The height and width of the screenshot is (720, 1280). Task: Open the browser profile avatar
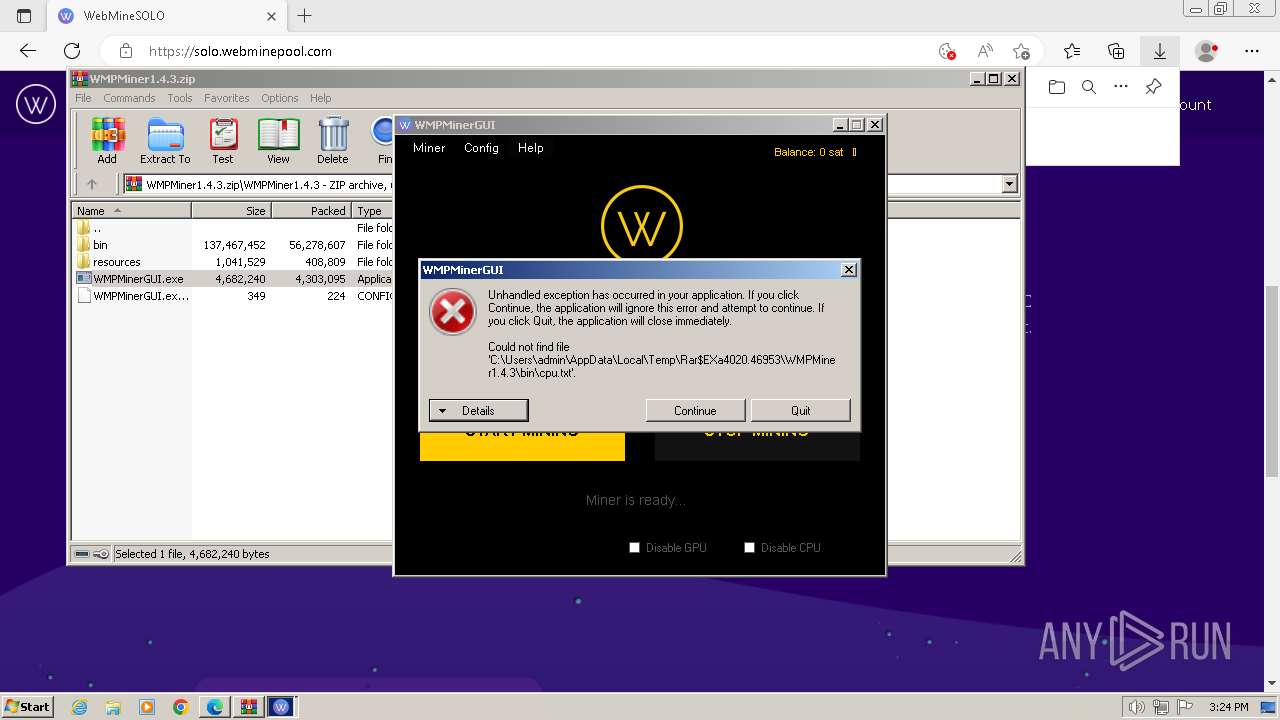click(x=1207, y=51)
